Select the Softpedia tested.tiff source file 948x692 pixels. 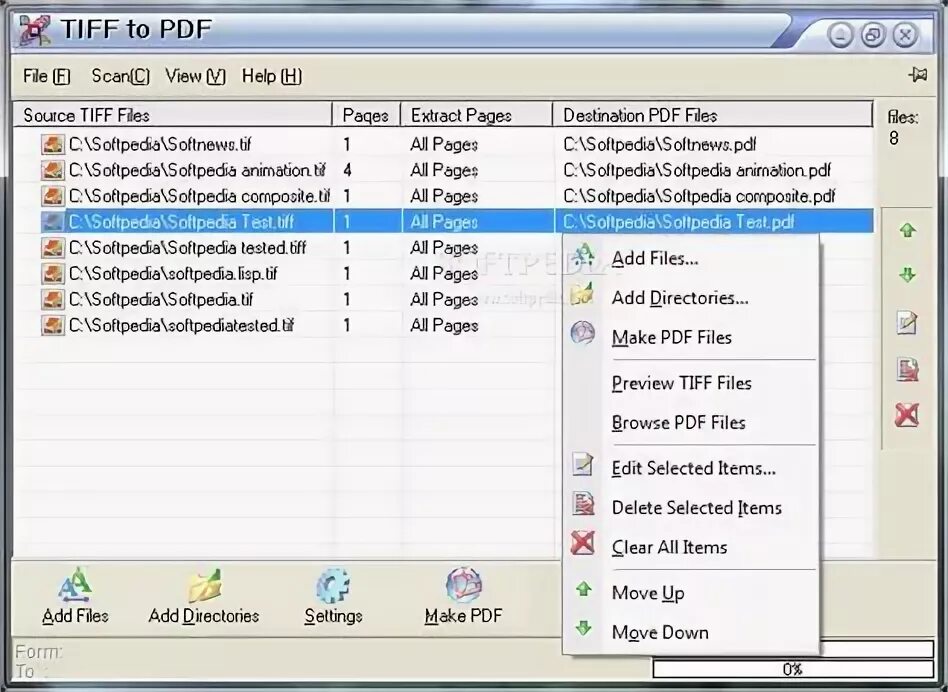[187, 248]
